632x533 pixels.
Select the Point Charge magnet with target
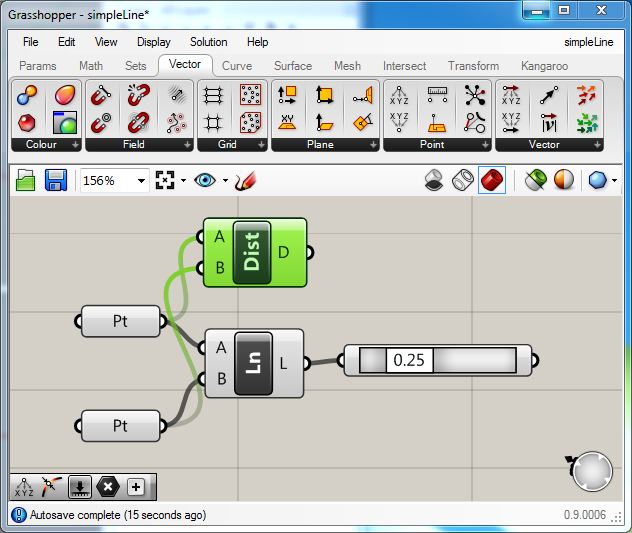coord(101,123)
